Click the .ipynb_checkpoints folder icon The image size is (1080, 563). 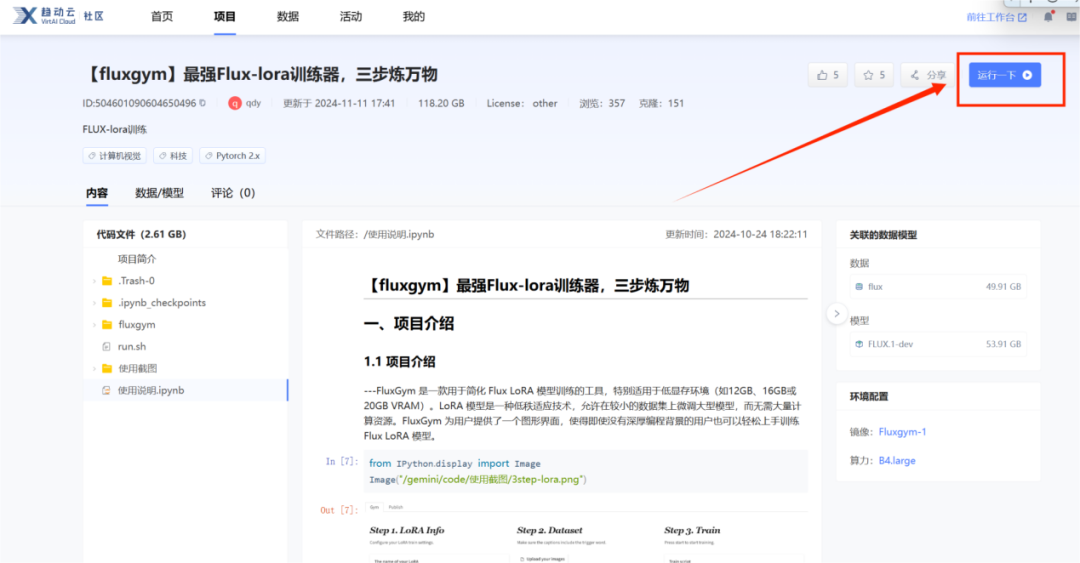pyautogui.click(x=107, y=303)
